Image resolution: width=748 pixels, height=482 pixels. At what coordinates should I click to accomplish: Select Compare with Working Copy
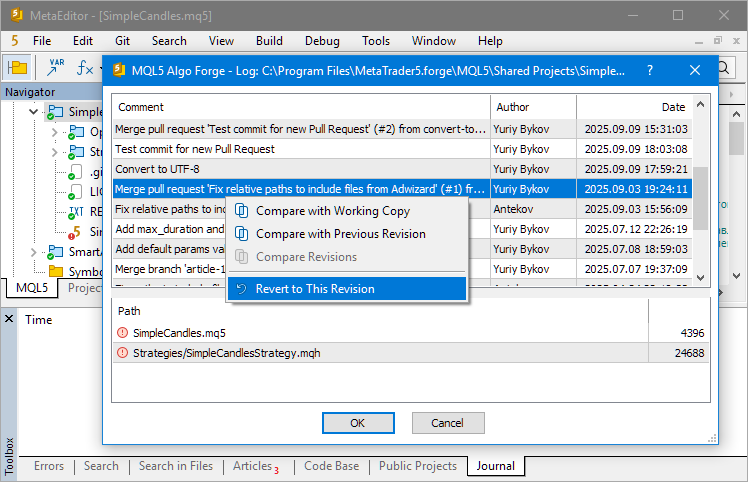347,211
